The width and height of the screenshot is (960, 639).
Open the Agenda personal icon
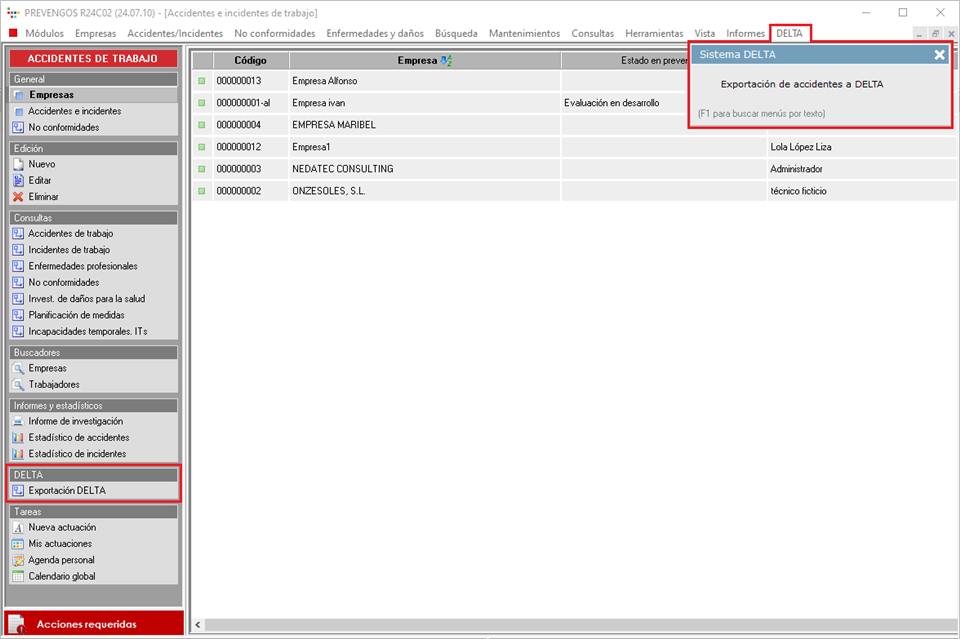tap(18, 561)
